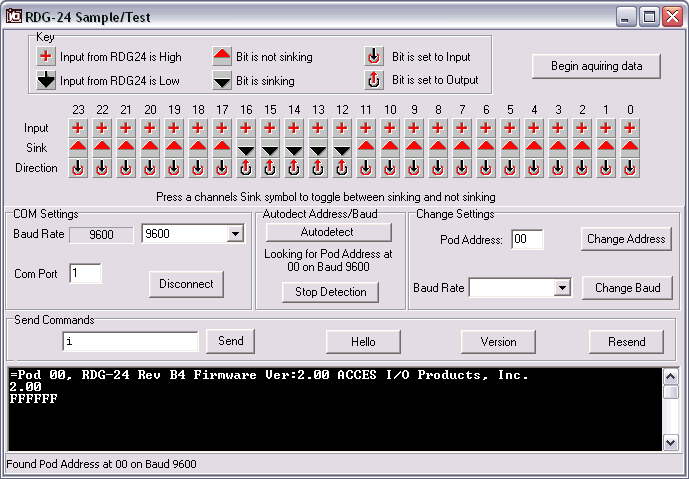
Task: Toggle the Sink symbol for channel 5
Action: 510,148
